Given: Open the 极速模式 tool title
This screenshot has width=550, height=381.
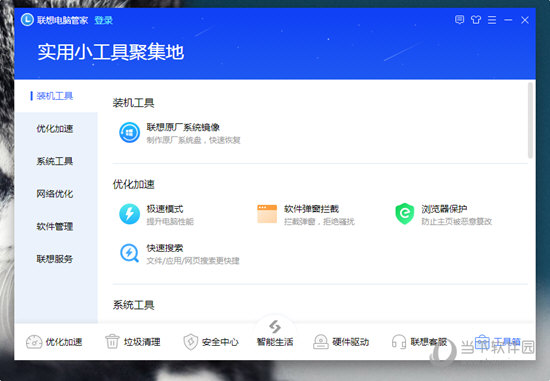Looking at the screenshot, I should tap(165, 209).
